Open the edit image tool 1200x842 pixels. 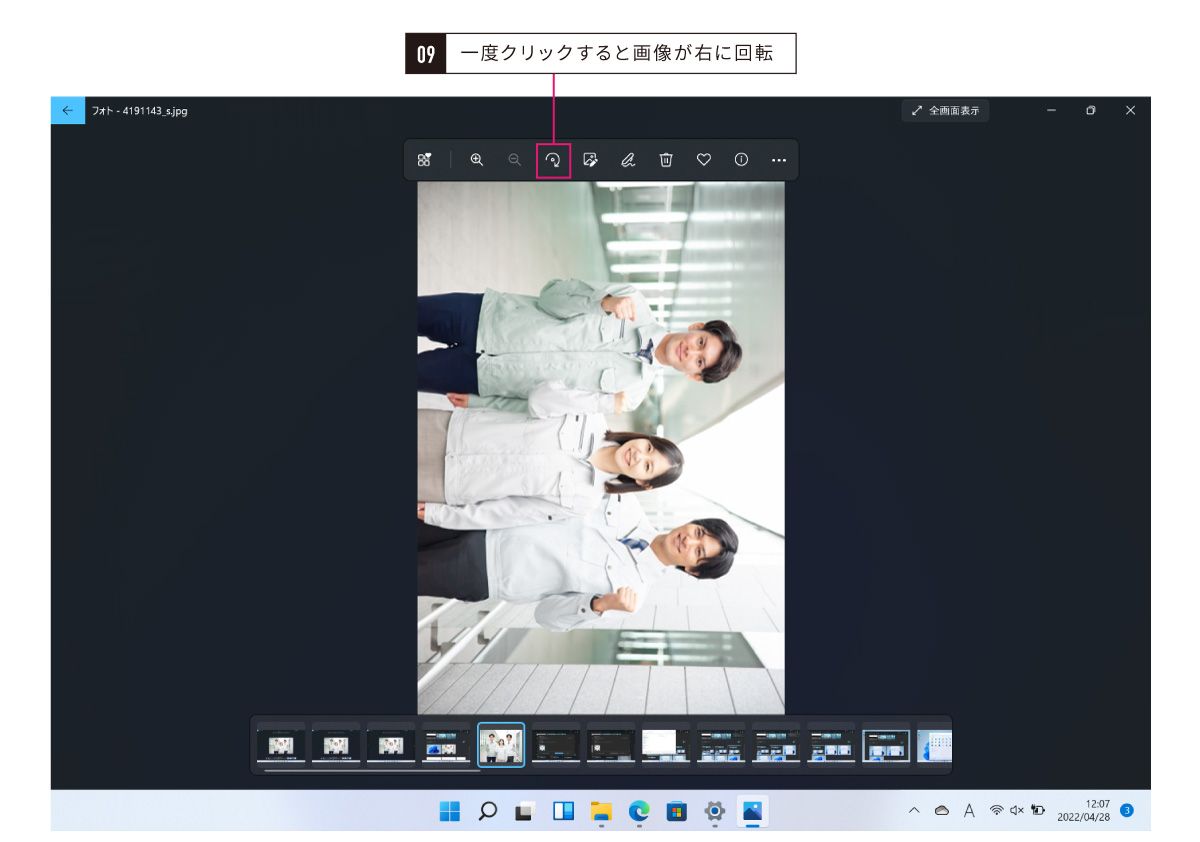[x=590, y=159]
